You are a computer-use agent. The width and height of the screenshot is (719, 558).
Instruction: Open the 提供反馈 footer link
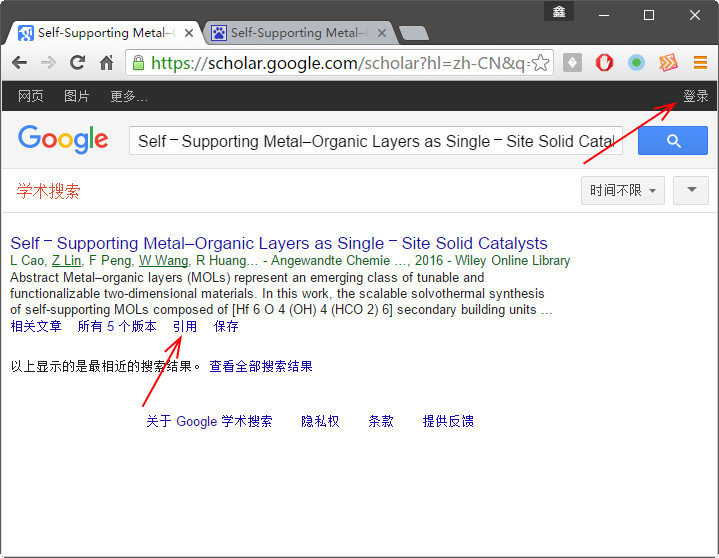[x=448, y=421]
